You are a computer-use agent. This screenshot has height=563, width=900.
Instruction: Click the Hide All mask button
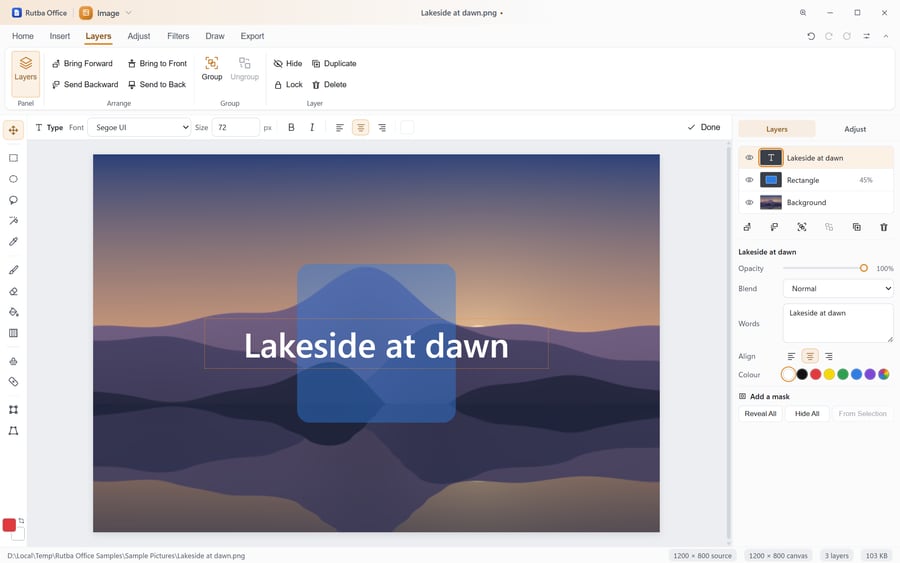tap(807, 414)
